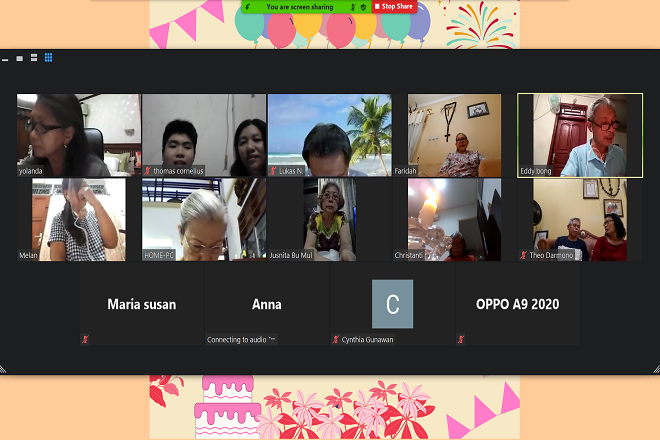Image resolution: width=660 pixels, height=440 pixels.
Task: Select Lukas N's beach background video
Action: 329,135
